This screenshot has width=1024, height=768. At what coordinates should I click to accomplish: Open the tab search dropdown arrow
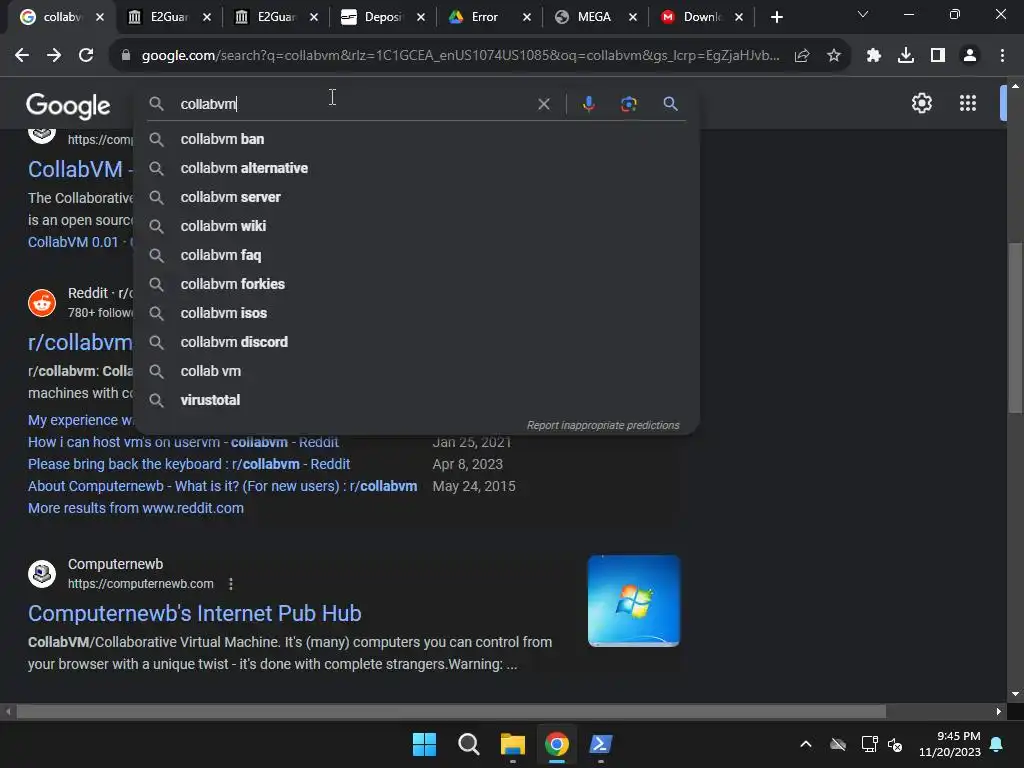(x=863, y=14)
